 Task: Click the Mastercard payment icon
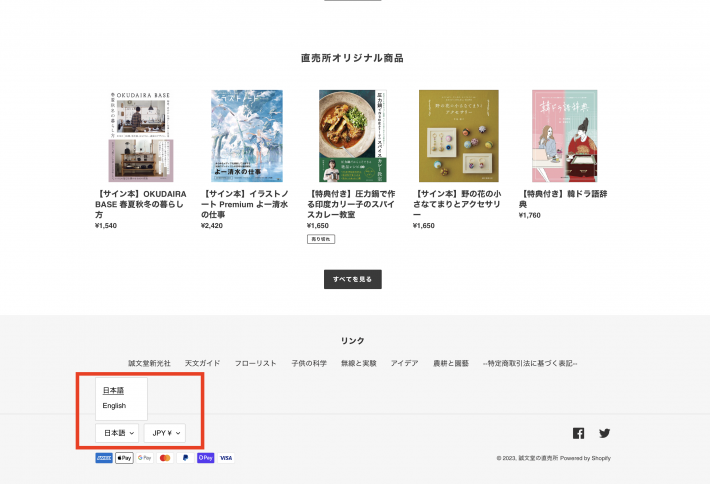(165, 458)
